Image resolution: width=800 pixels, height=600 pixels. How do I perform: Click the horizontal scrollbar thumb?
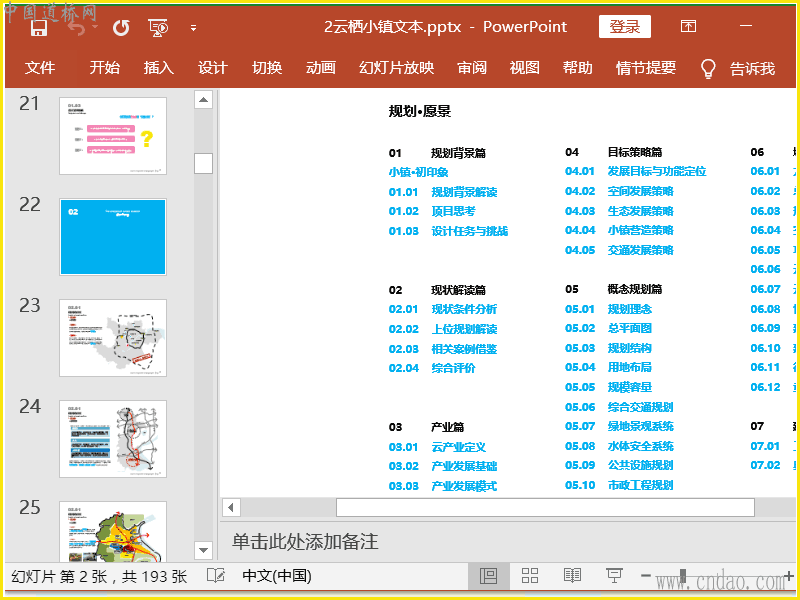(x=545, y=508)
